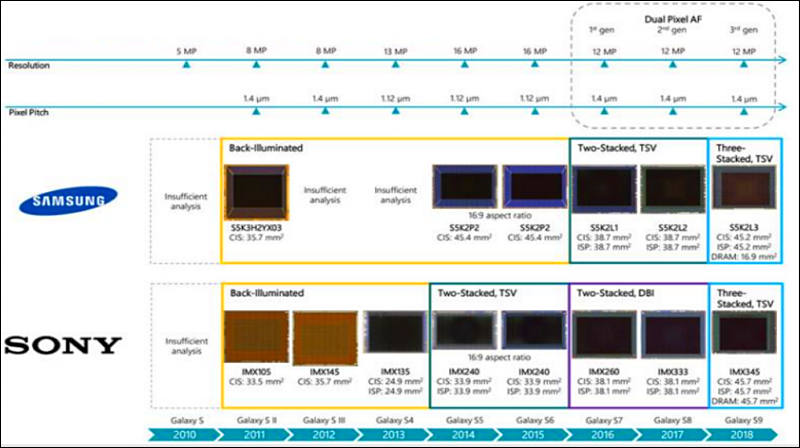The width and height of the screenshot is (800, 448).
Task: Open the IMX333 sensor die image
Action: click(672, 334)
